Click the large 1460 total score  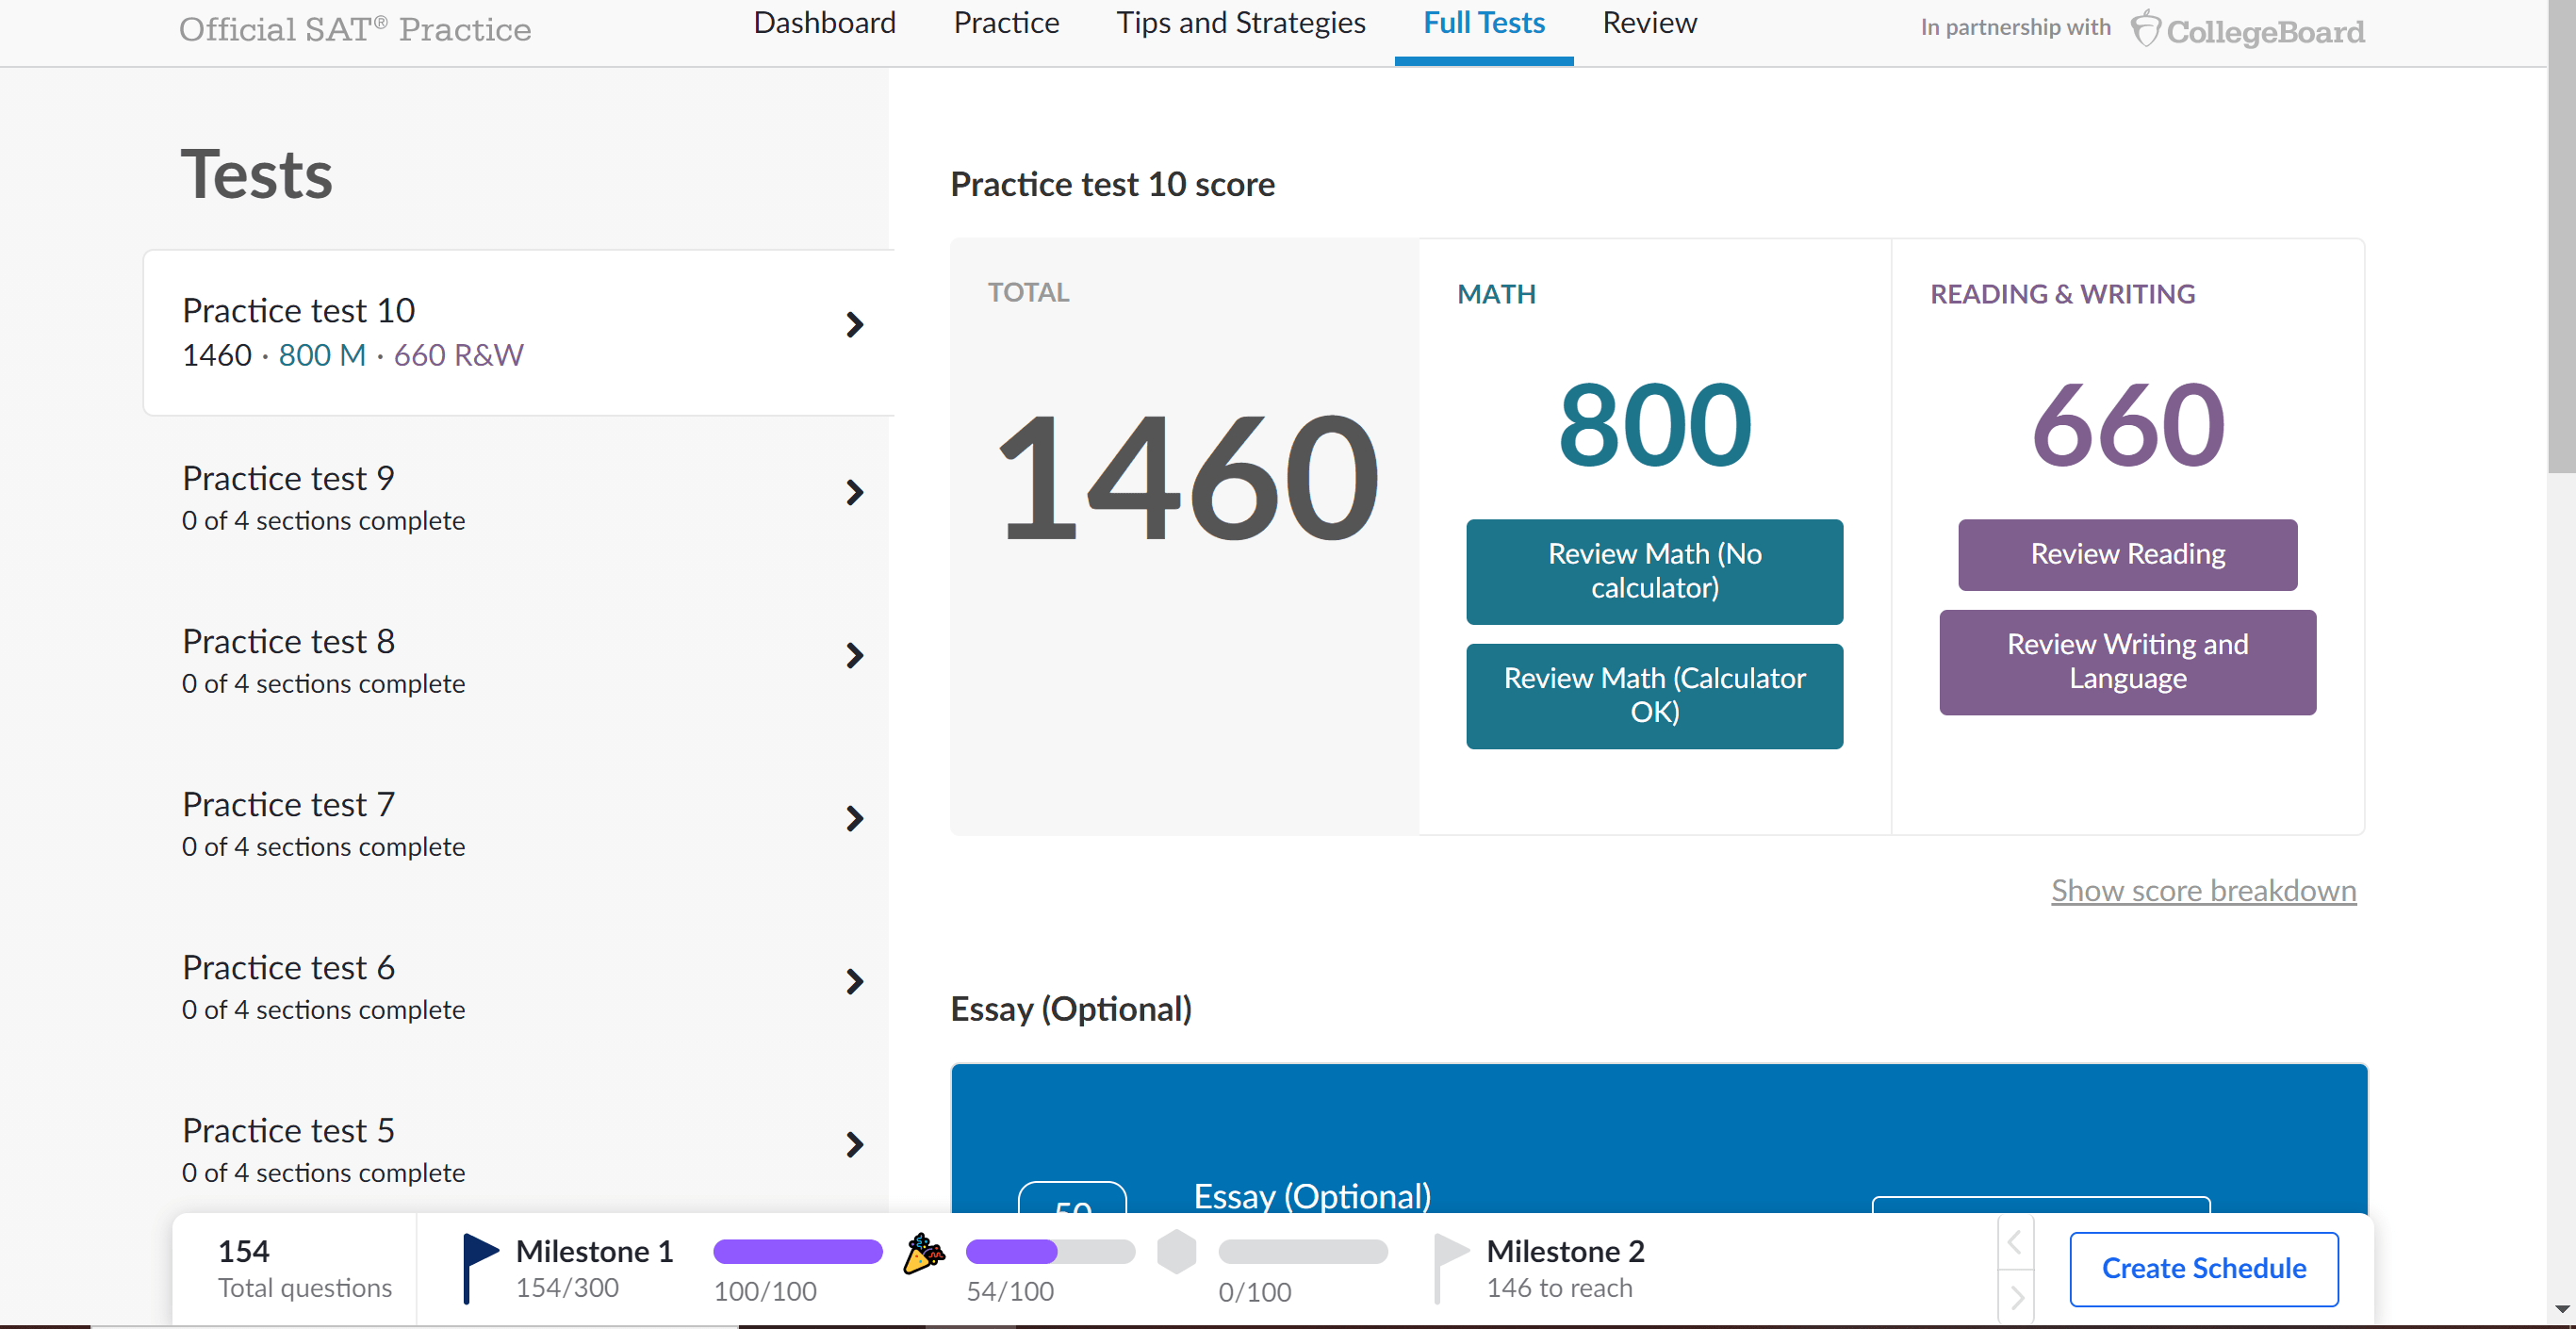[x=1187, y=479]
